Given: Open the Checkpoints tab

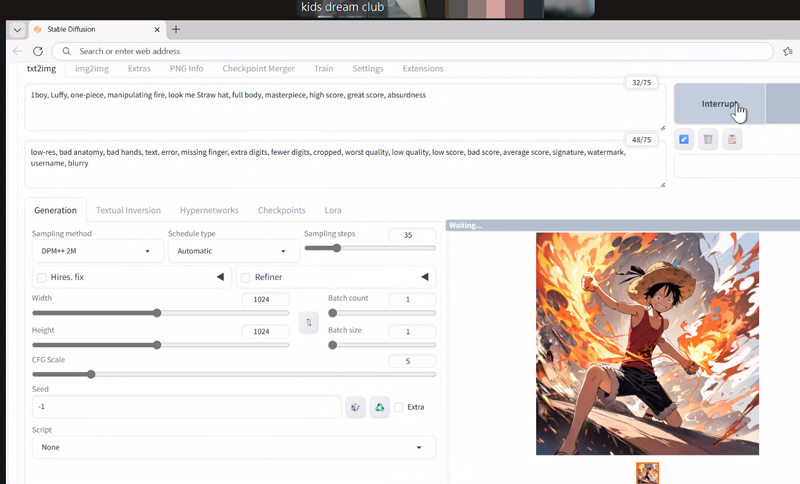Looking at the screenshot, I should click(x=281, y=210).
